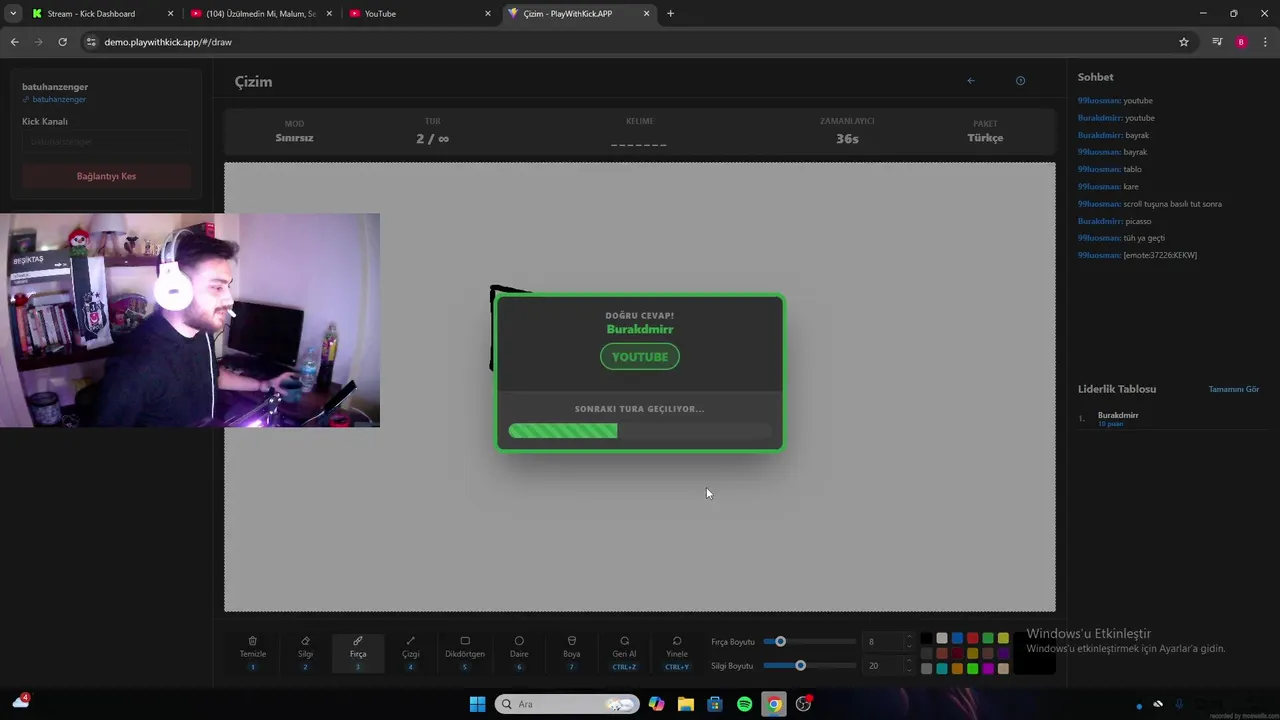Select the Fırça brush tool

point(358,653)
